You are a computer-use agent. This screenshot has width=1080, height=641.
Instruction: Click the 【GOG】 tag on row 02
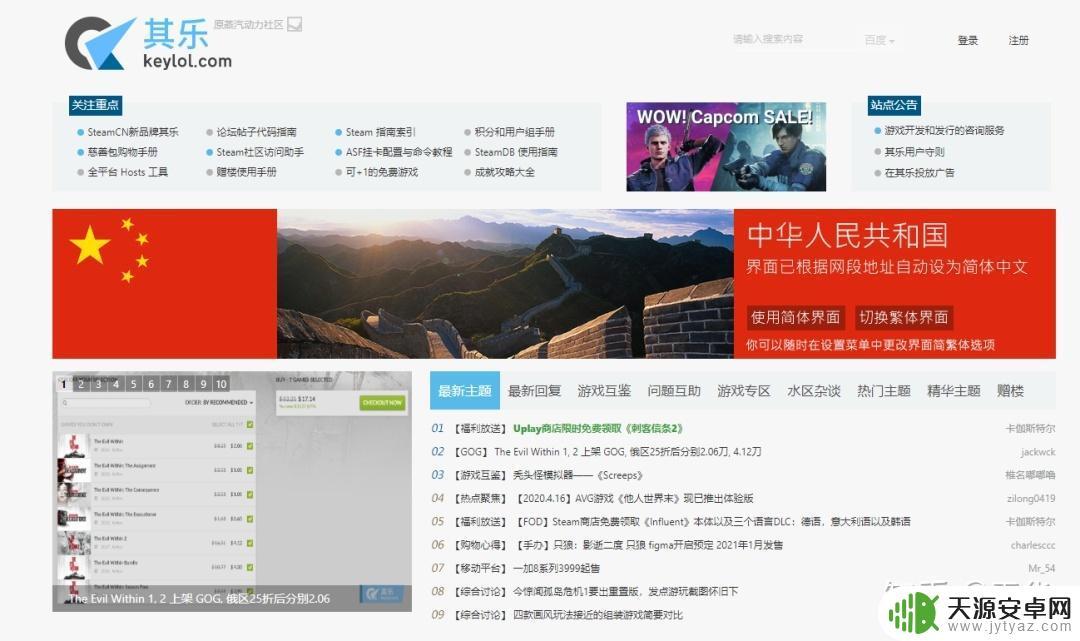(x=470, y=452)
